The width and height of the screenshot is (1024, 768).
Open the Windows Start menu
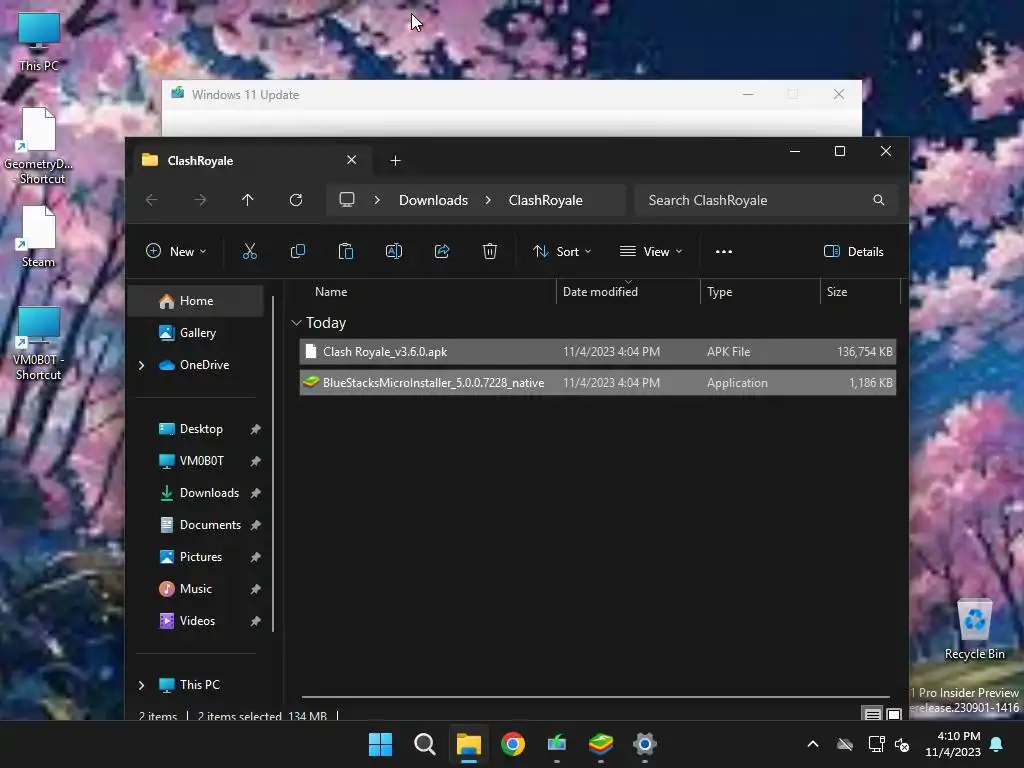380,744
